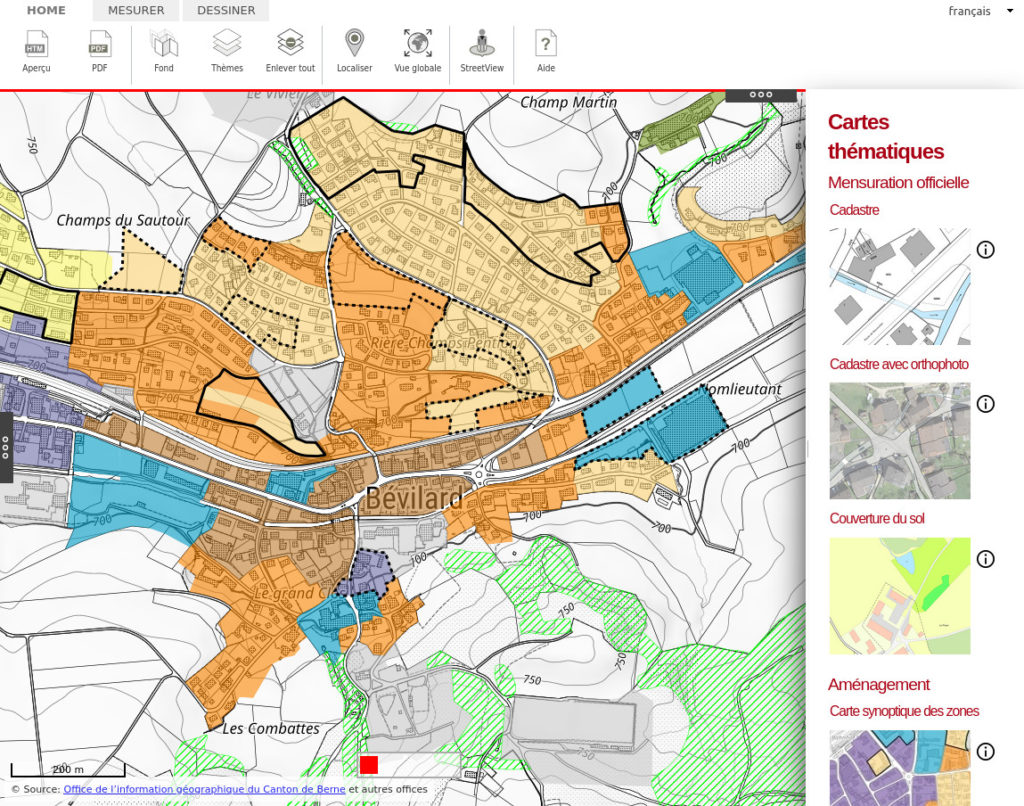Open the Thèmes layers panel
Viewport: 1024px width, 806px height.
pyautogui.click(x=227, y=51)
